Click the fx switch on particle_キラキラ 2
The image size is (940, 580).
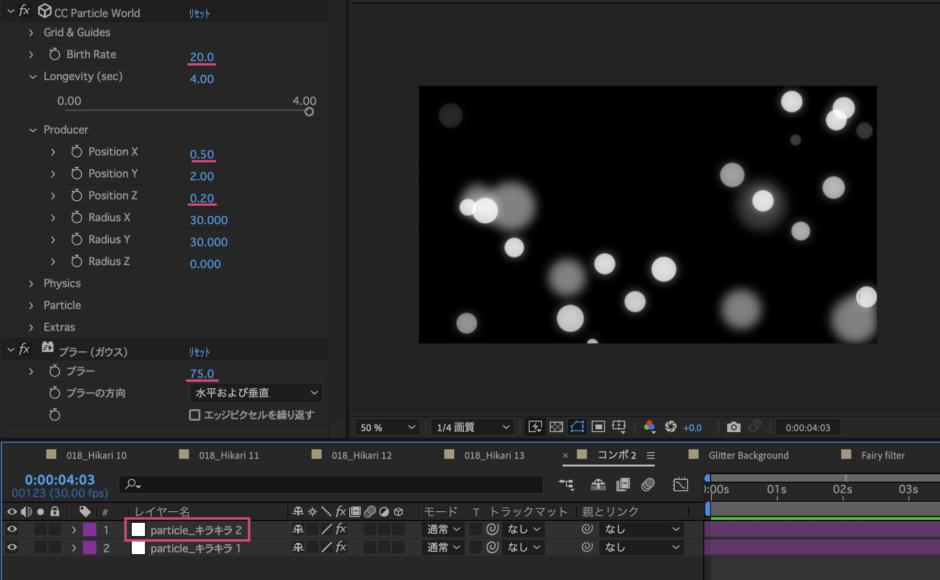click(339, 530)
